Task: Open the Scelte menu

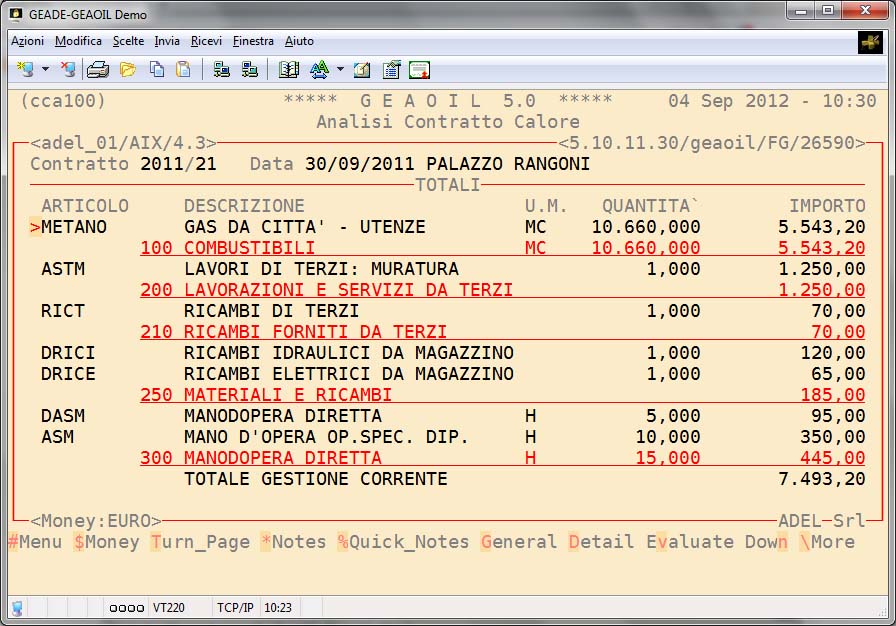Action: point(128,41)
